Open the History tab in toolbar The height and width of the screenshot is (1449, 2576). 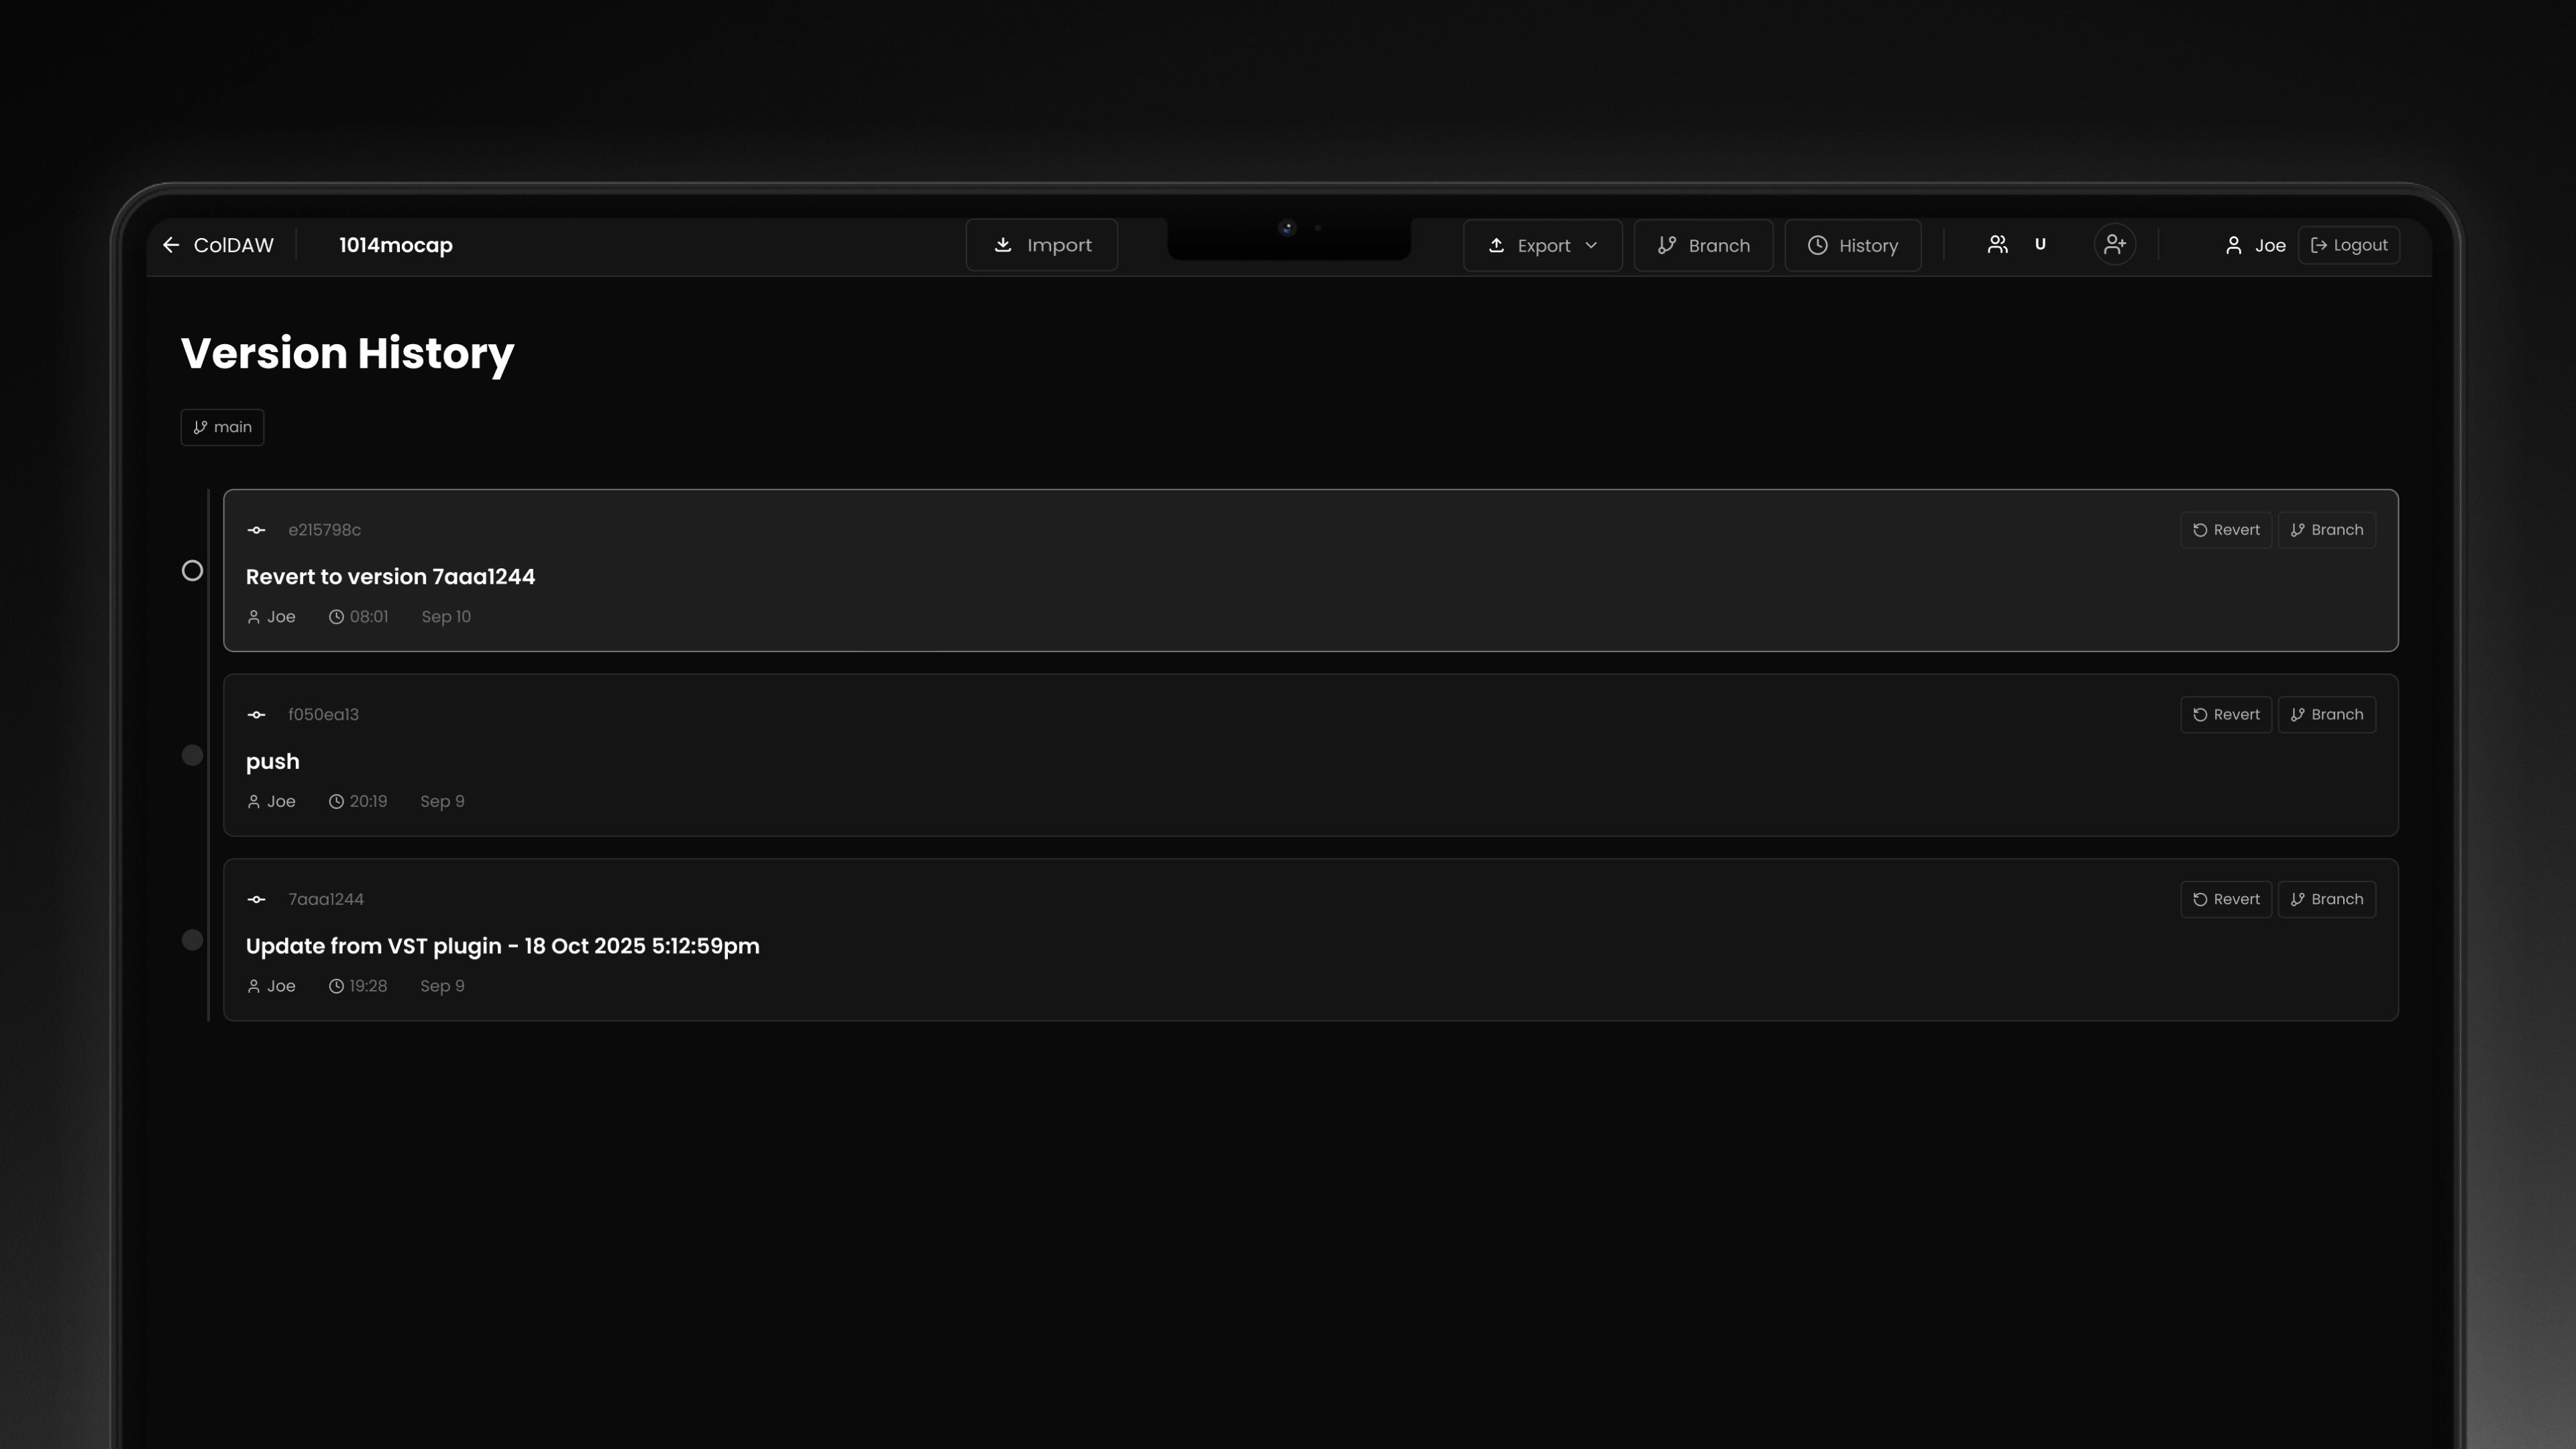click(x=1852, y=246)
